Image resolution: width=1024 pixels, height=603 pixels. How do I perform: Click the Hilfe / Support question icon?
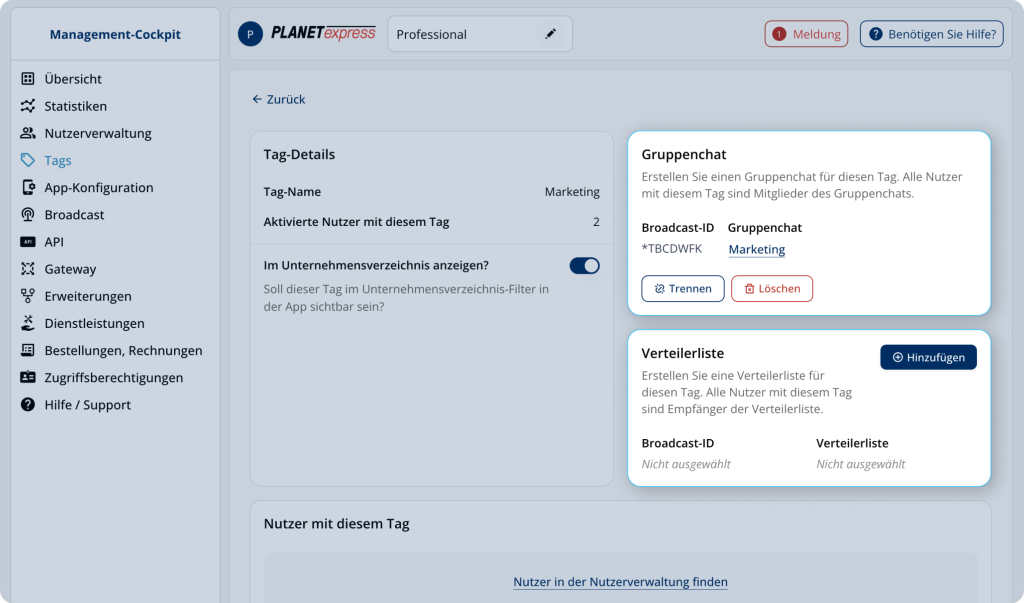[x=27, y=405]
